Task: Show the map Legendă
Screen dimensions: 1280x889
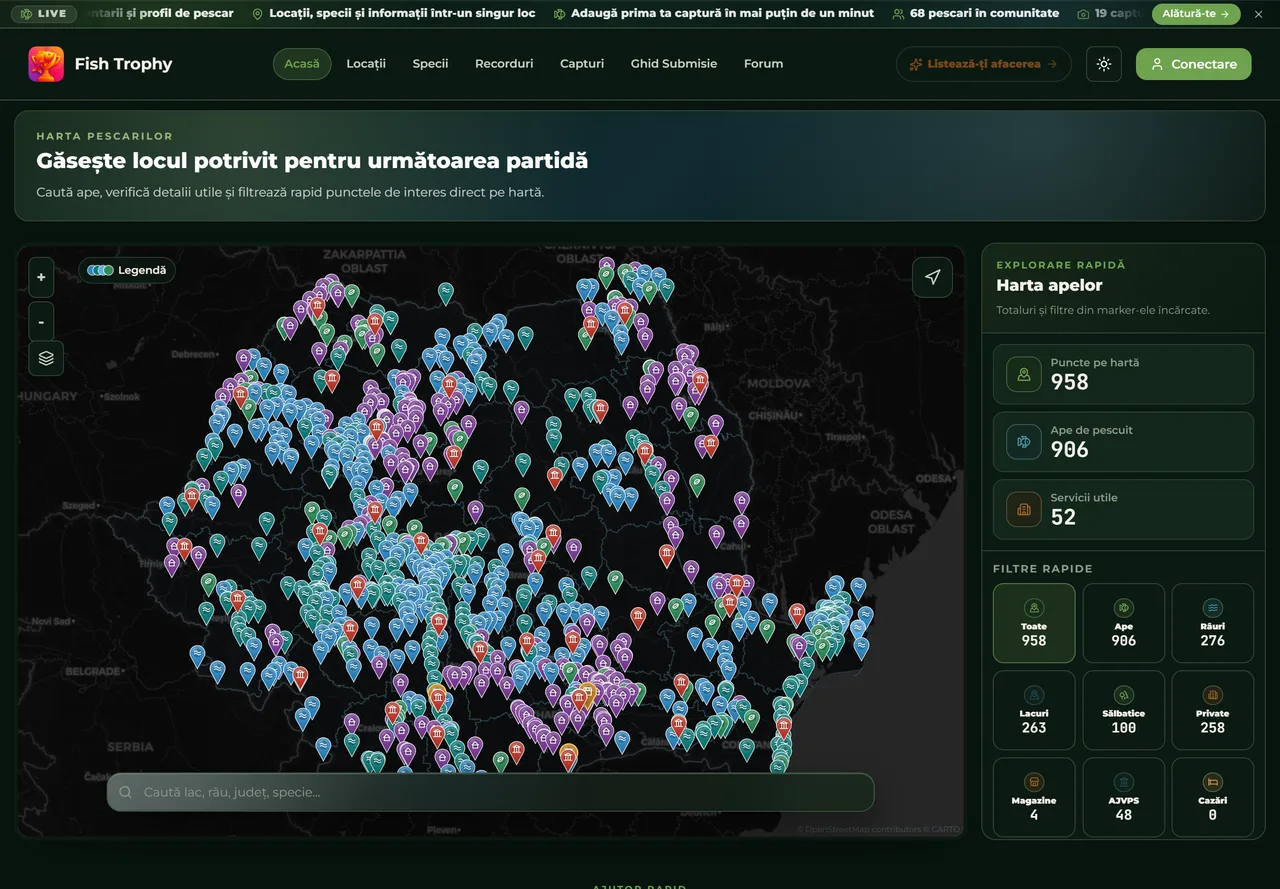Action: [x=127, y=270]
